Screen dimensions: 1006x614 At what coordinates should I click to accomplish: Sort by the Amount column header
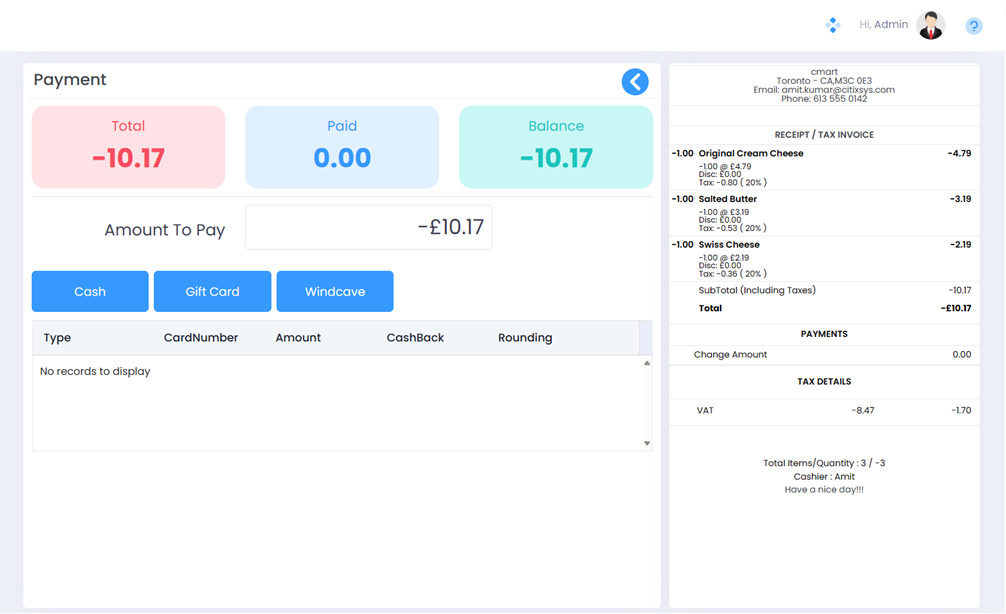click(x=298, y=338)
